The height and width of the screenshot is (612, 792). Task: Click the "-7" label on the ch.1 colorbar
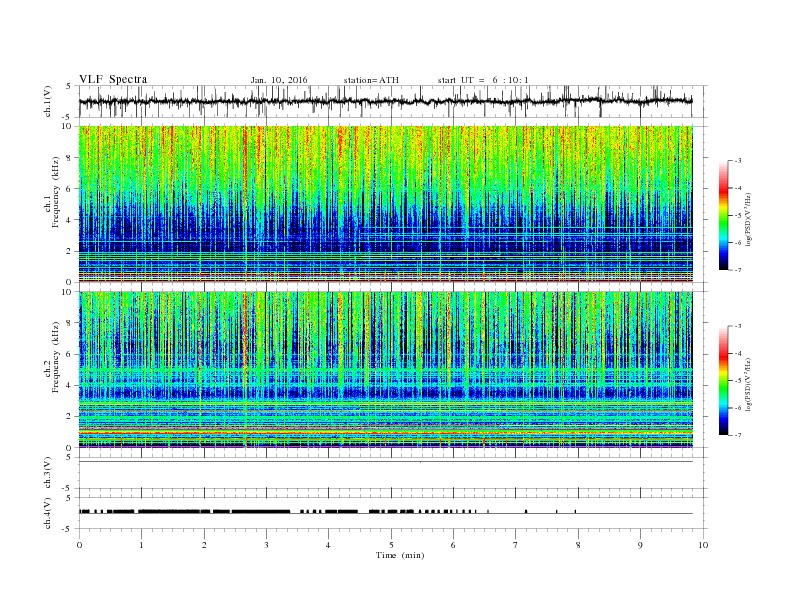tap(738, 270)
